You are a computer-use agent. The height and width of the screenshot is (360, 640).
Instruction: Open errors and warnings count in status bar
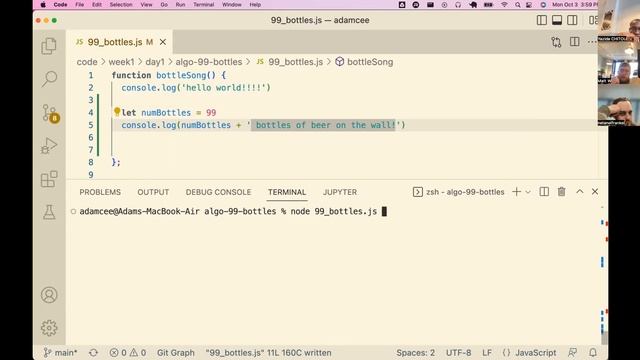pos(128,353)
